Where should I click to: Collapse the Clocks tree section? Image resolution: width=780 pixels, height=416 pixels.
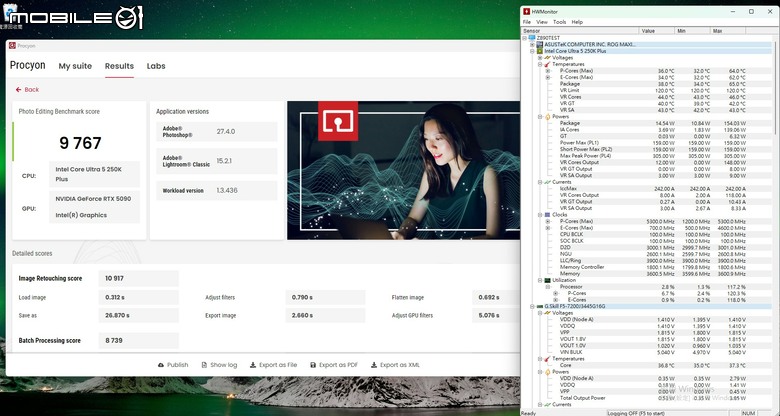coord(540,215)
